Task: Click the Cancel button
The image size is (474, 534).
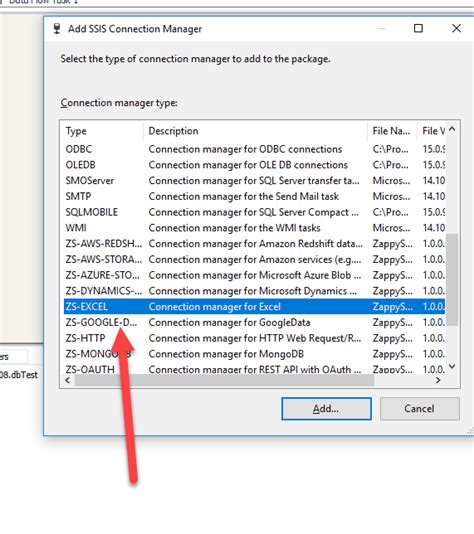Action: pyautogui.click(x=419, y=408)
